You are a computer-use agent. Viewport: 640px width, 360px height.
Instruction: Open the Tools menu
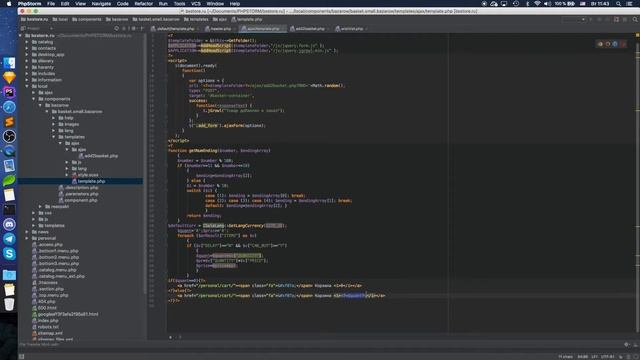pos(180,4)
